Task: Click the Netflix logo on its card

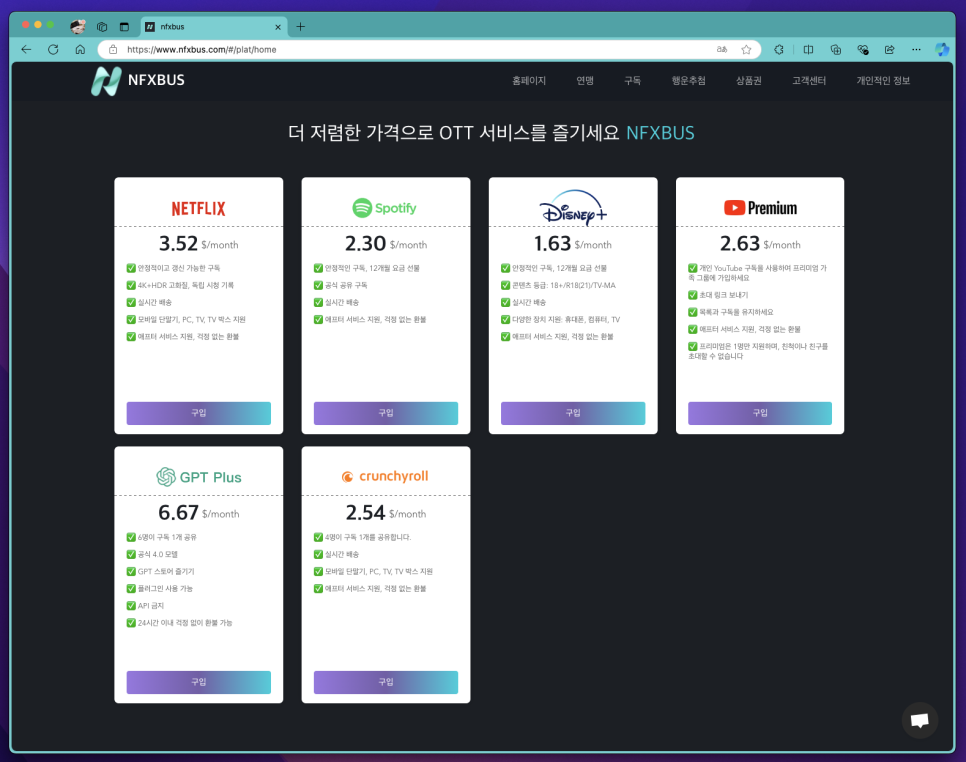Action: pos(198,208)
